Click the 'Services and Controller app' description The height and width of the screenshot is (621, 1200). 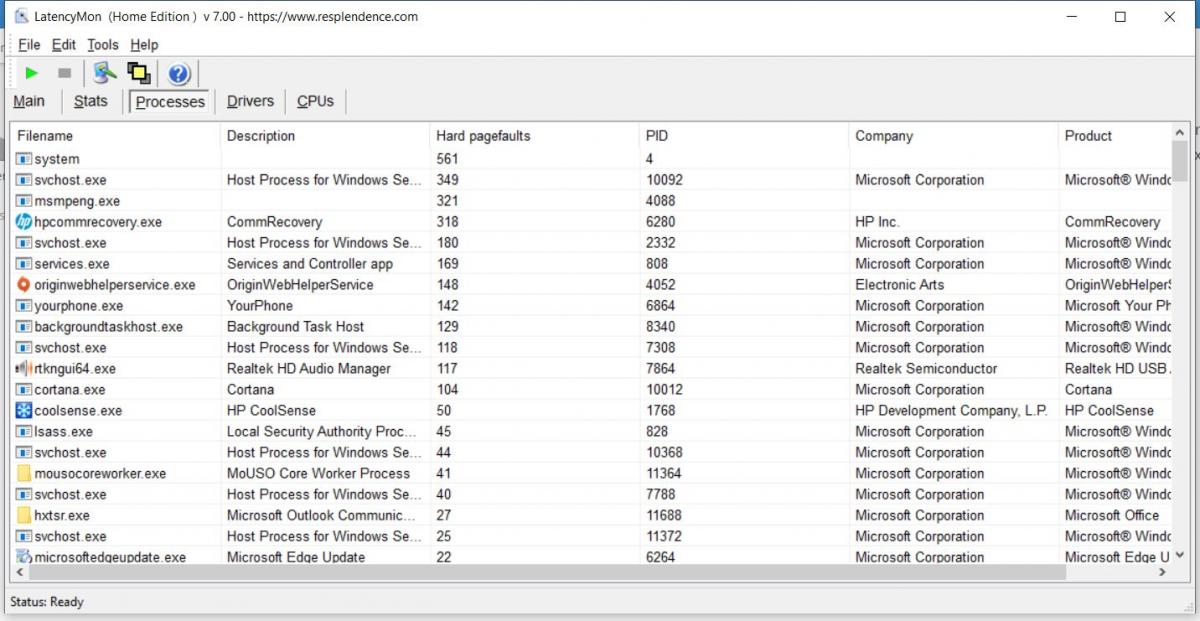310,264
